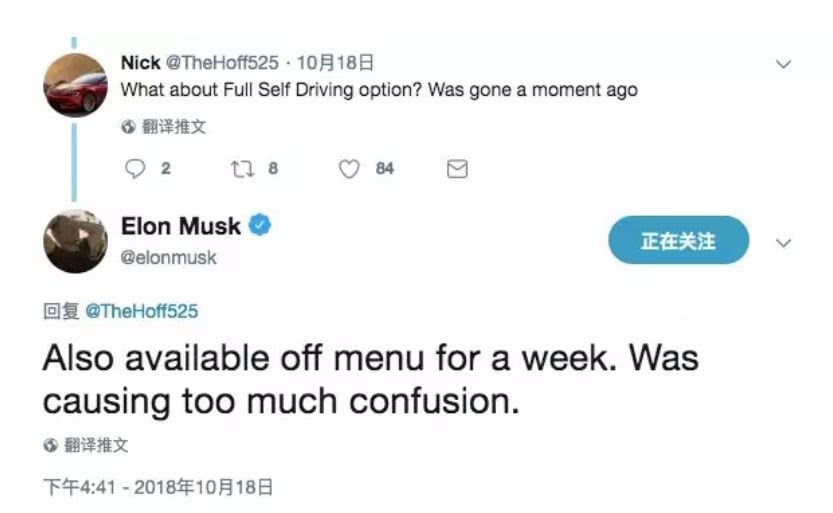Click the globe translate icon under Nick's tweet
This screenshot has width=833, height=513.
click(127, 128)
